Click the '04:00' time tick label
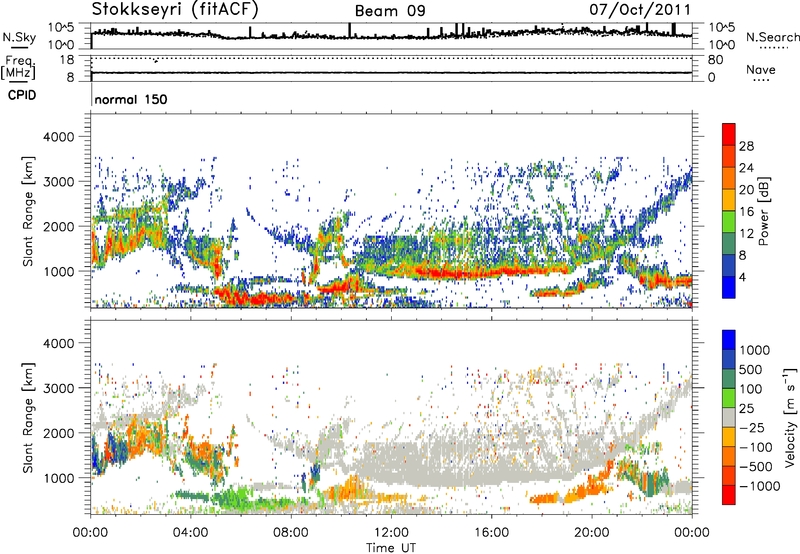 (190, 533)
